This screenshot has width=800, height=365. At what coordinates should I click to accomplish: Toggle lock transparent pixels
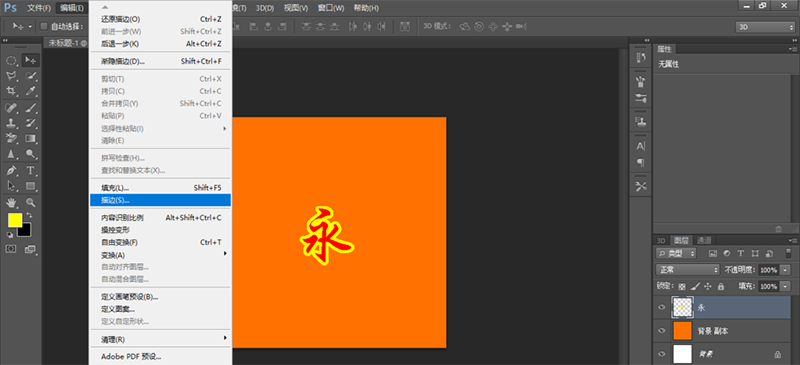(682, 286)
